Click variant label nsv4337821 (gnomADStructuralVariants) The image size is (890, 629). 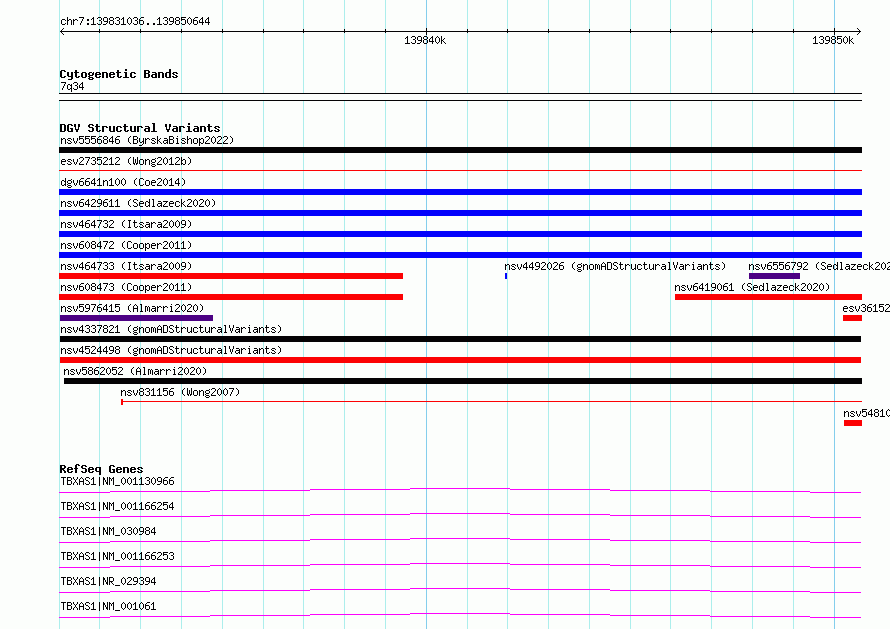pos(171,329)
